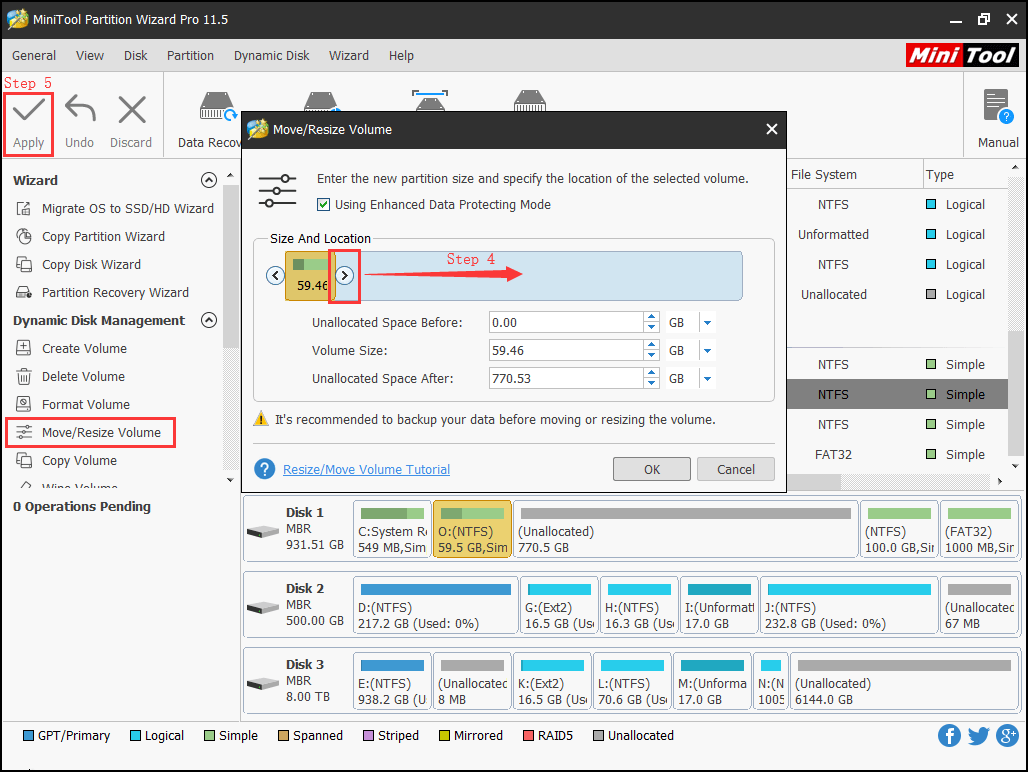Close the Move/Resize Volume dialog
This screenshot has height=772, width=1028.
(772, 130)
